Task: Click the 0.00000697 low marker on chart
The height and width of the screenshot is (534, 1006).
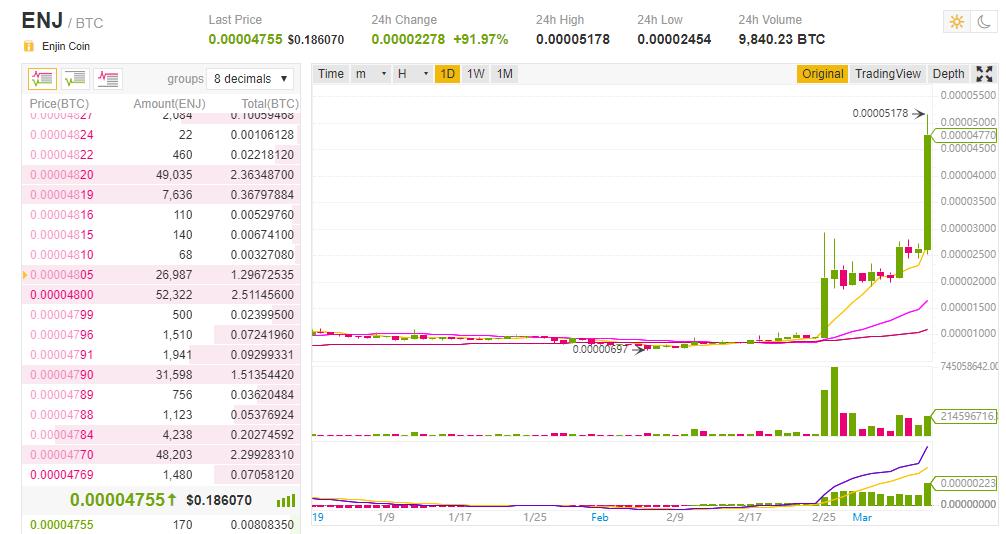Action: click(600, 349)
